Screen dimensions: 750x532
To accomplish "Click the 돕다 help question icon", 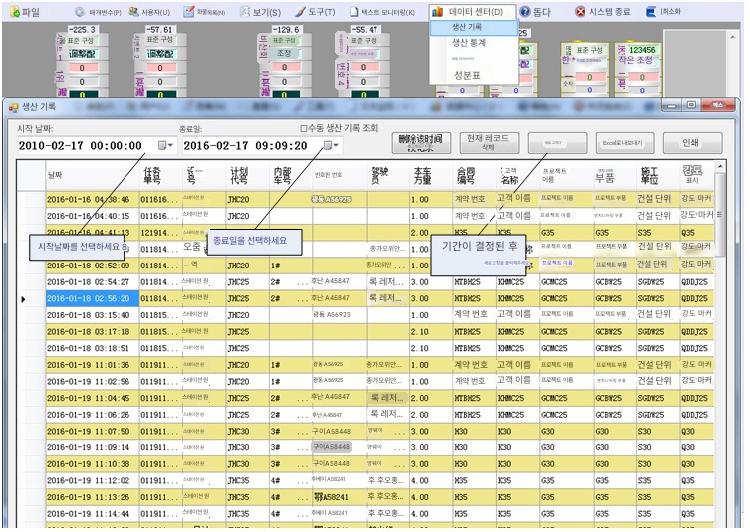I will [524, 12].
